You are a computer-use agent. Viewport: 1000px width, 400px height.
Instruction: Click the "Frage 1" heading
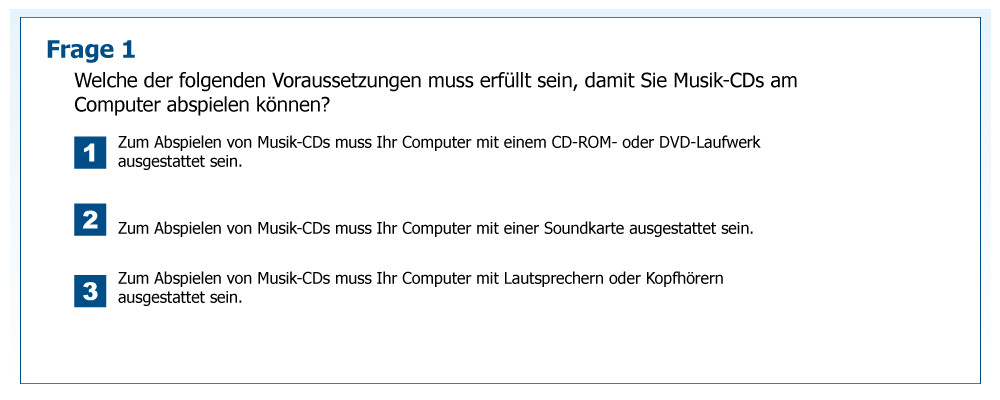tap(91, 49)
